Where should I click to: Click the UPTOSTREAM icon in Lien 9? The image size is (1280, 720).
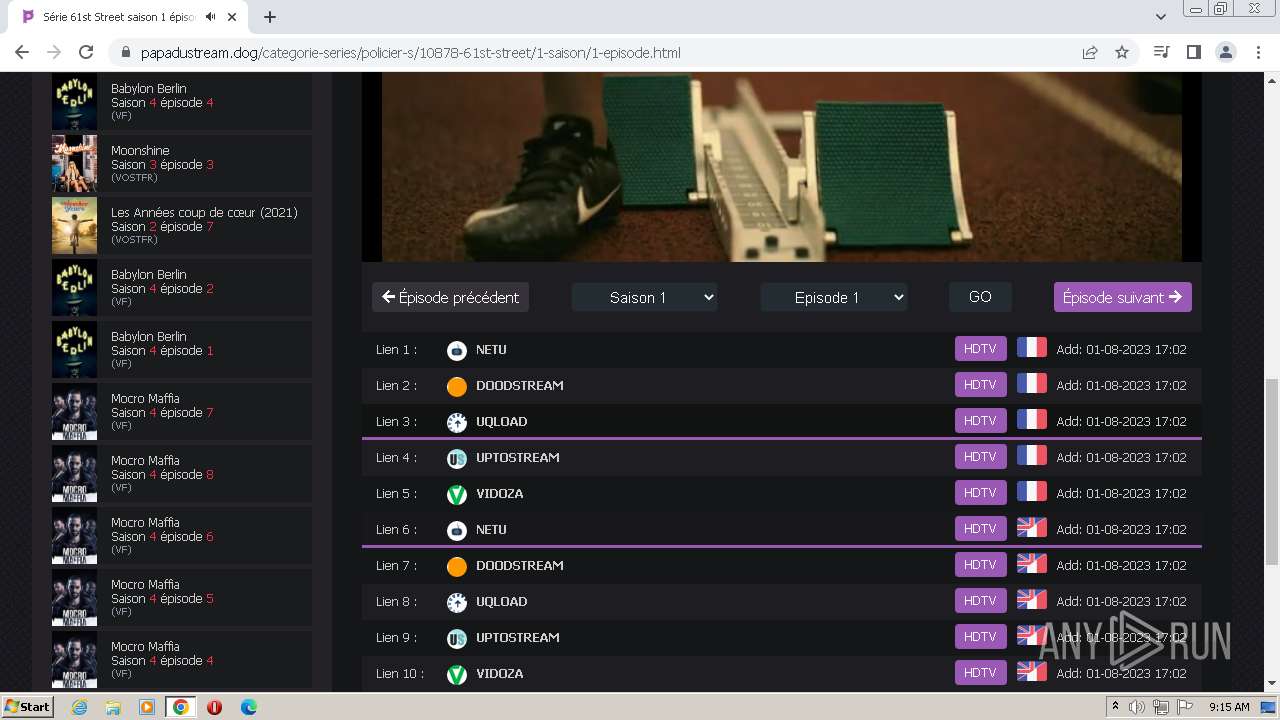457,638
